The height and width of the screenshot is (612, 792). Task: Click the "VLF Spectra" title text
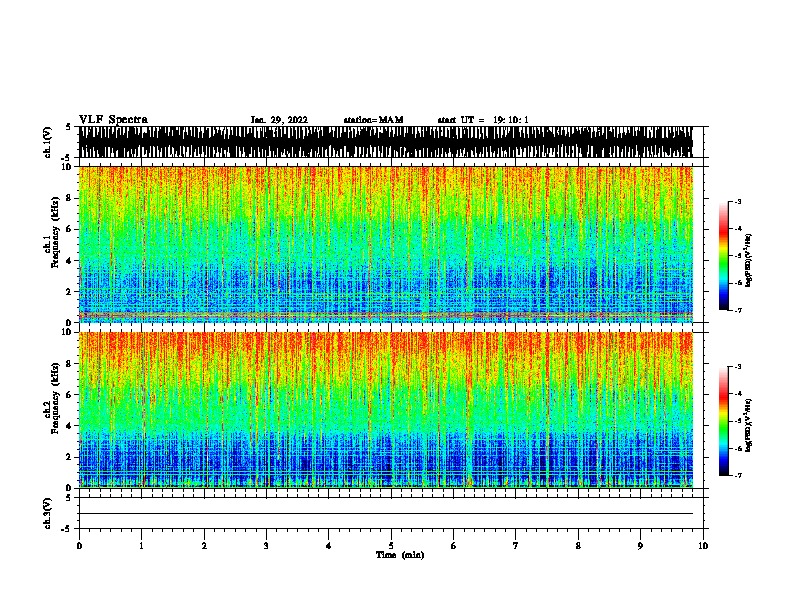(113, 120)
